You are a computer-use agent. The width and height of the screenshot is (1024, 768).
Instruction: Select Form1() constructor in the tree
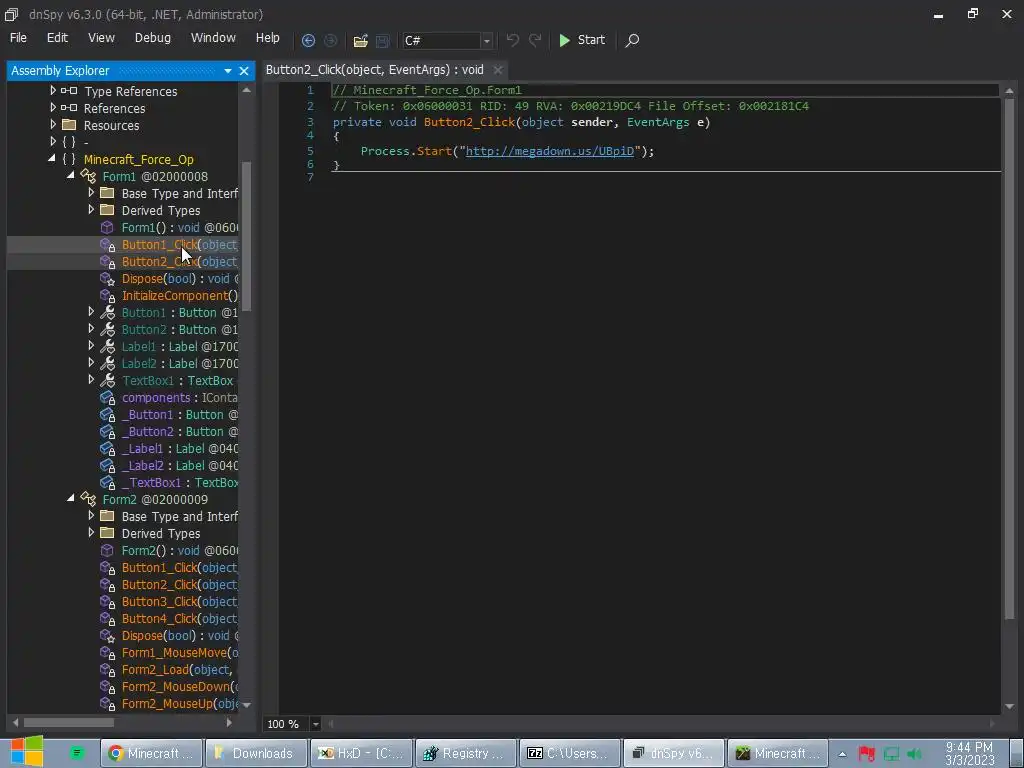click(x=180, y=227)
